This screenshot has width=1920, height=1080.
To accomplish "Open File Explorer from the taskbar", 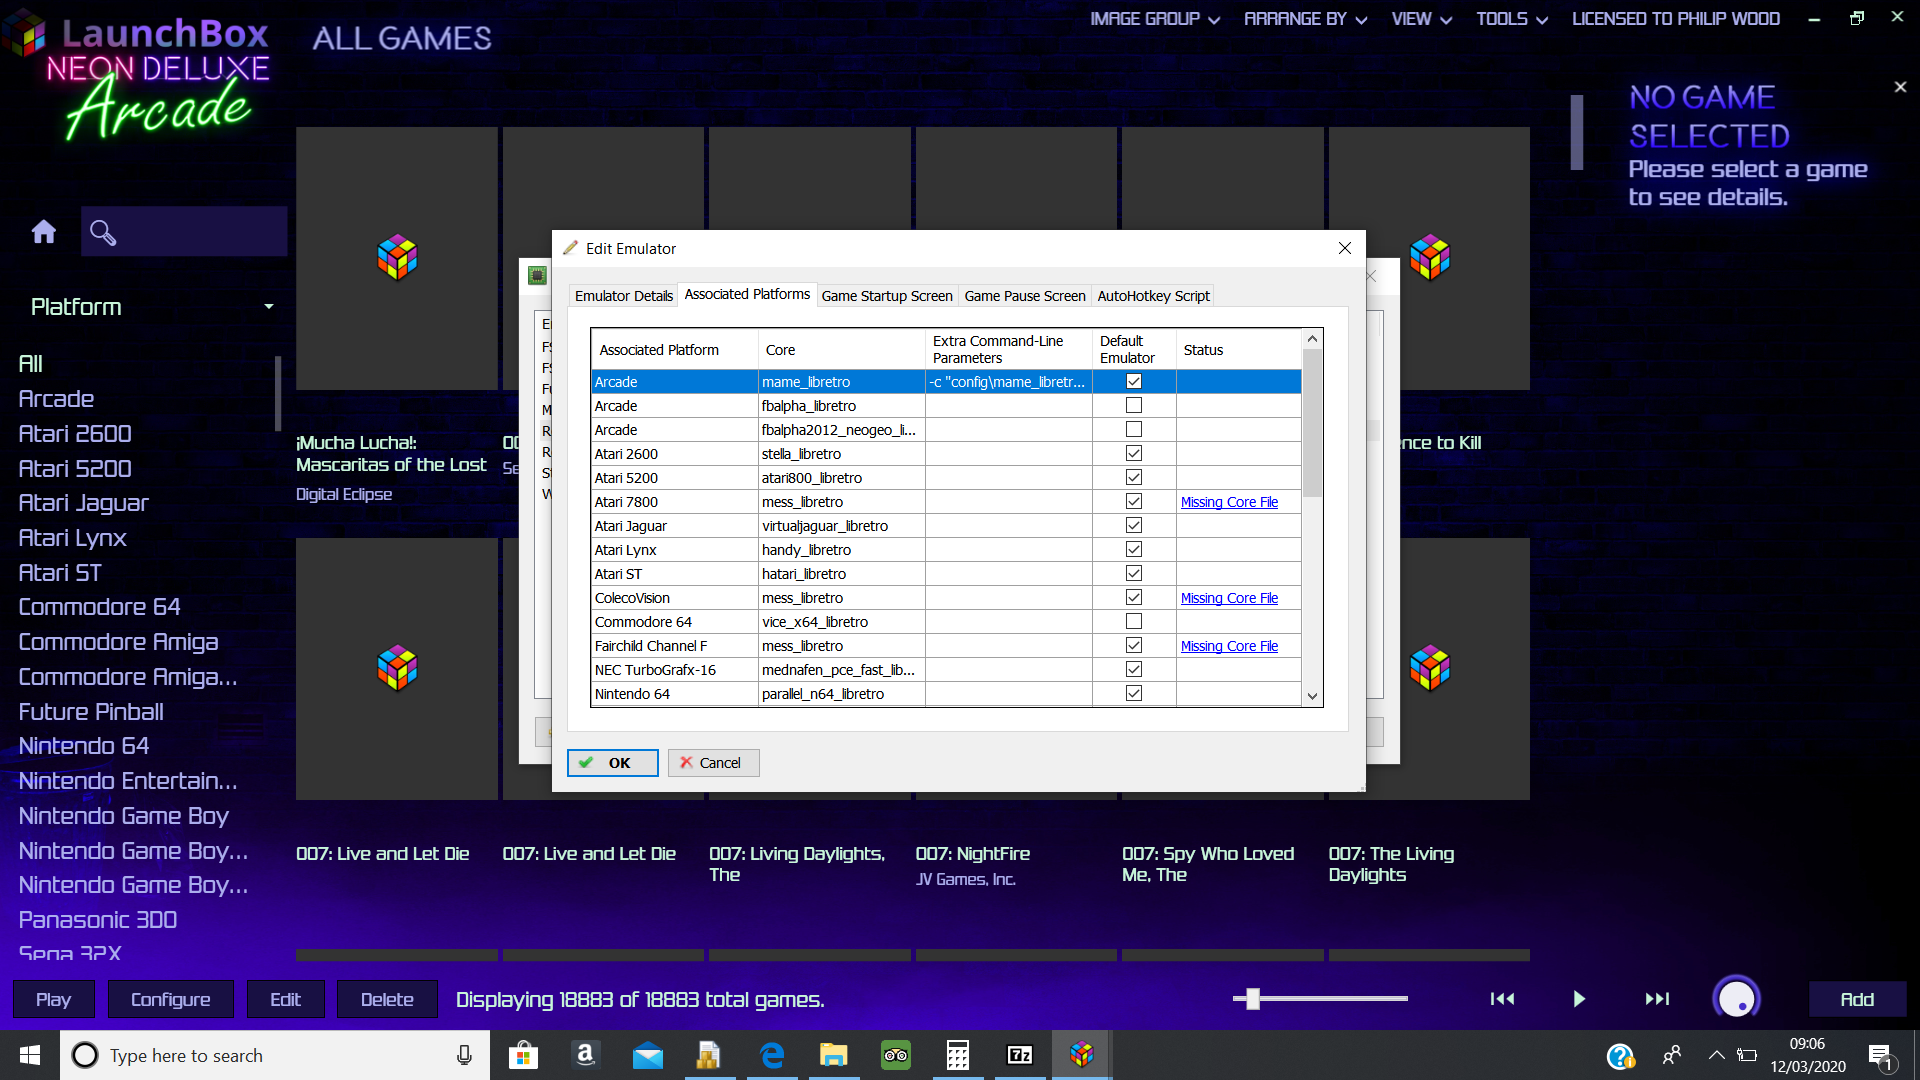I will (x=833, y=1055).
